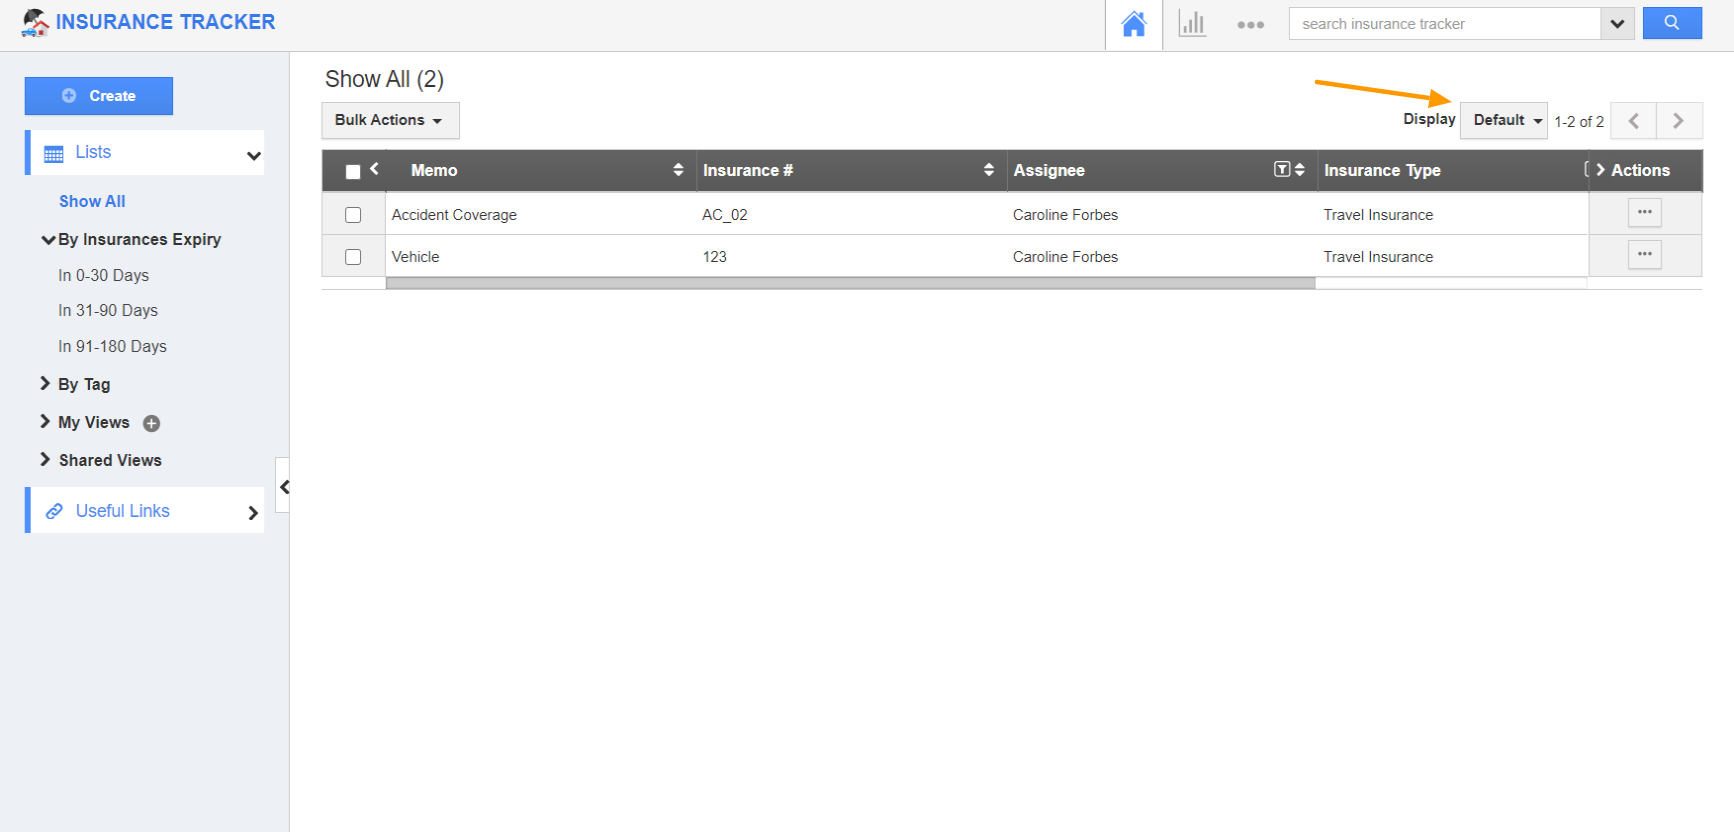1734x832 pixels.
Task: Select the In 91-180 Days view
Action: (113, 346)
